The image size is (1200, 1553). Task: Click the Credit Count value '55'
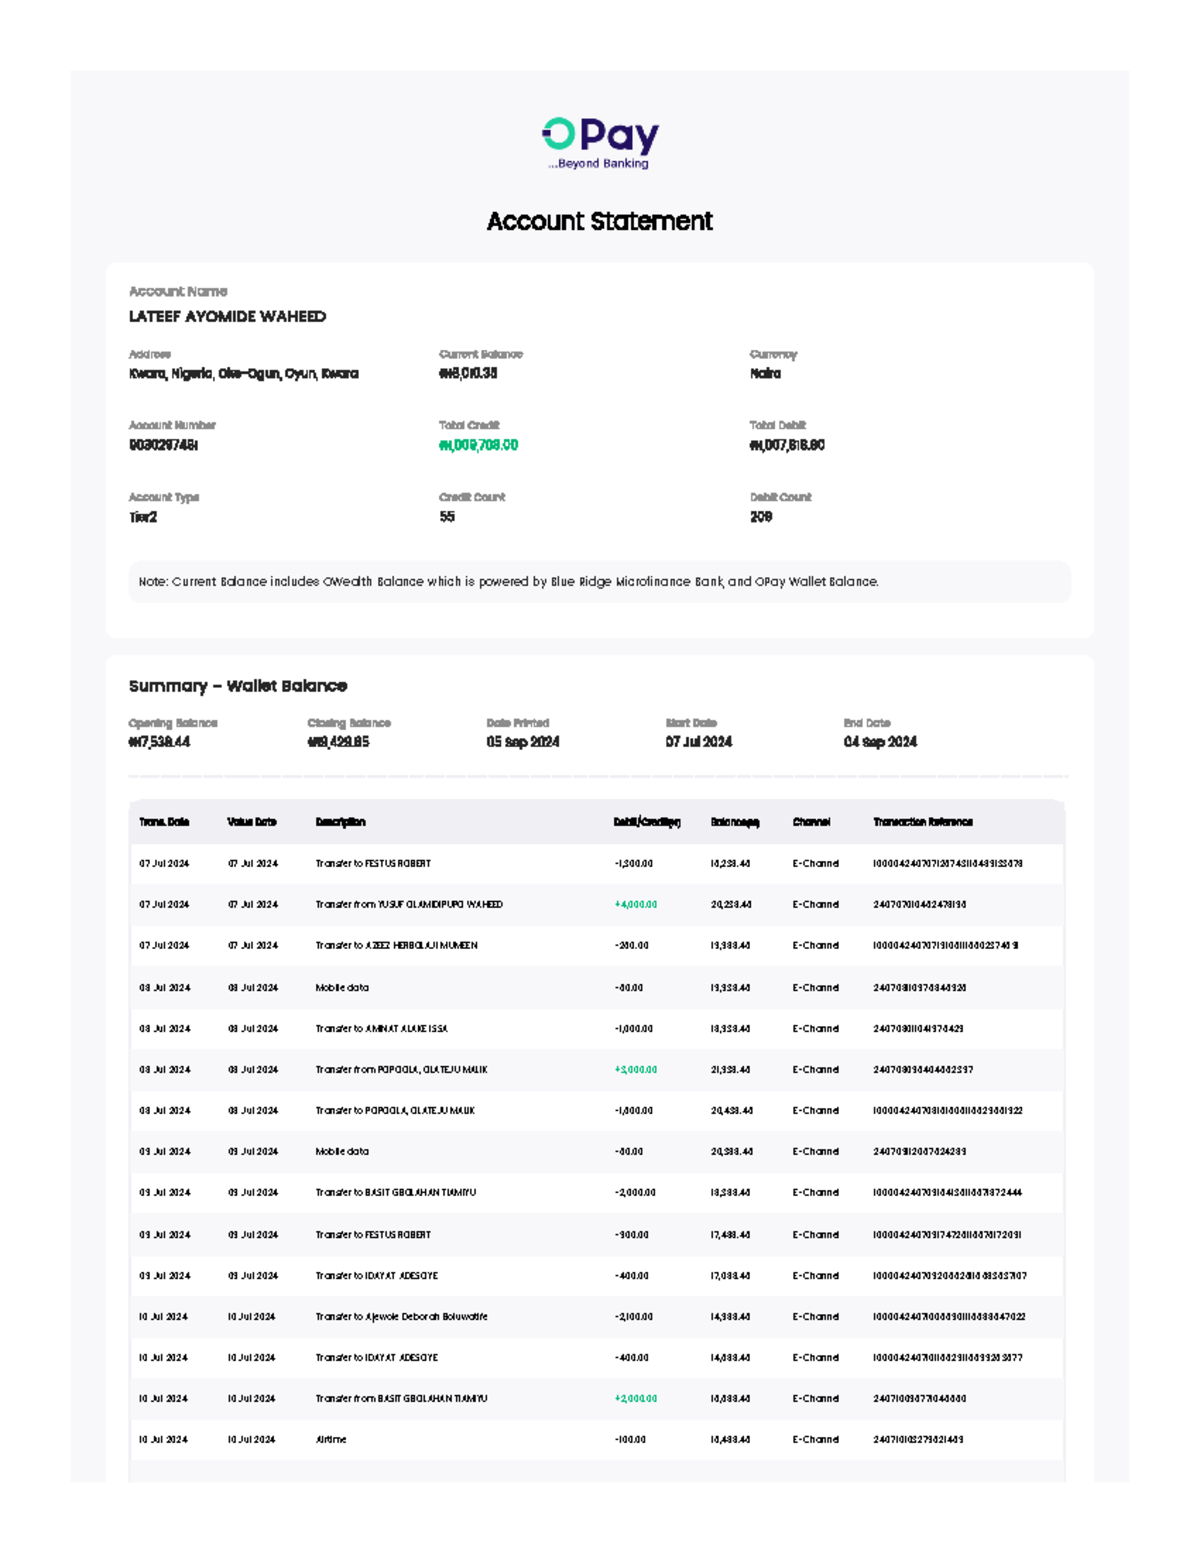tap(447, 517)
